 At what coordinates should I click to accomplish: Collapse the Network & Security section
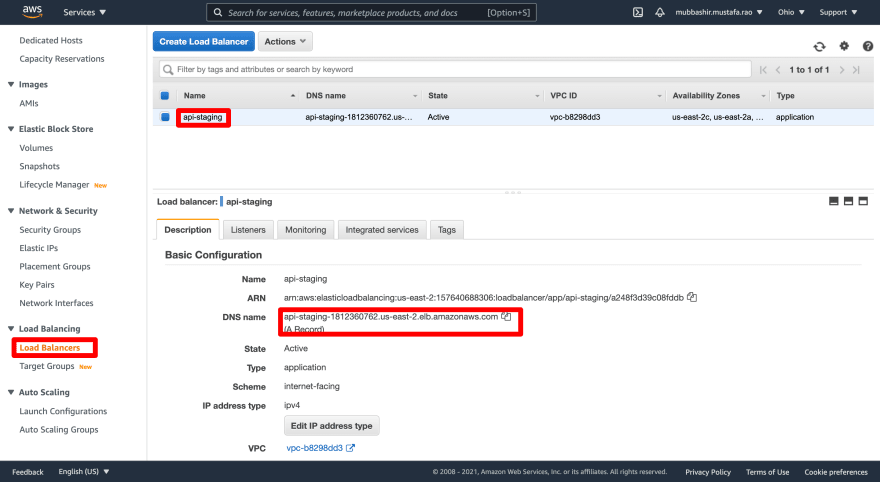[x=11, y=210]
